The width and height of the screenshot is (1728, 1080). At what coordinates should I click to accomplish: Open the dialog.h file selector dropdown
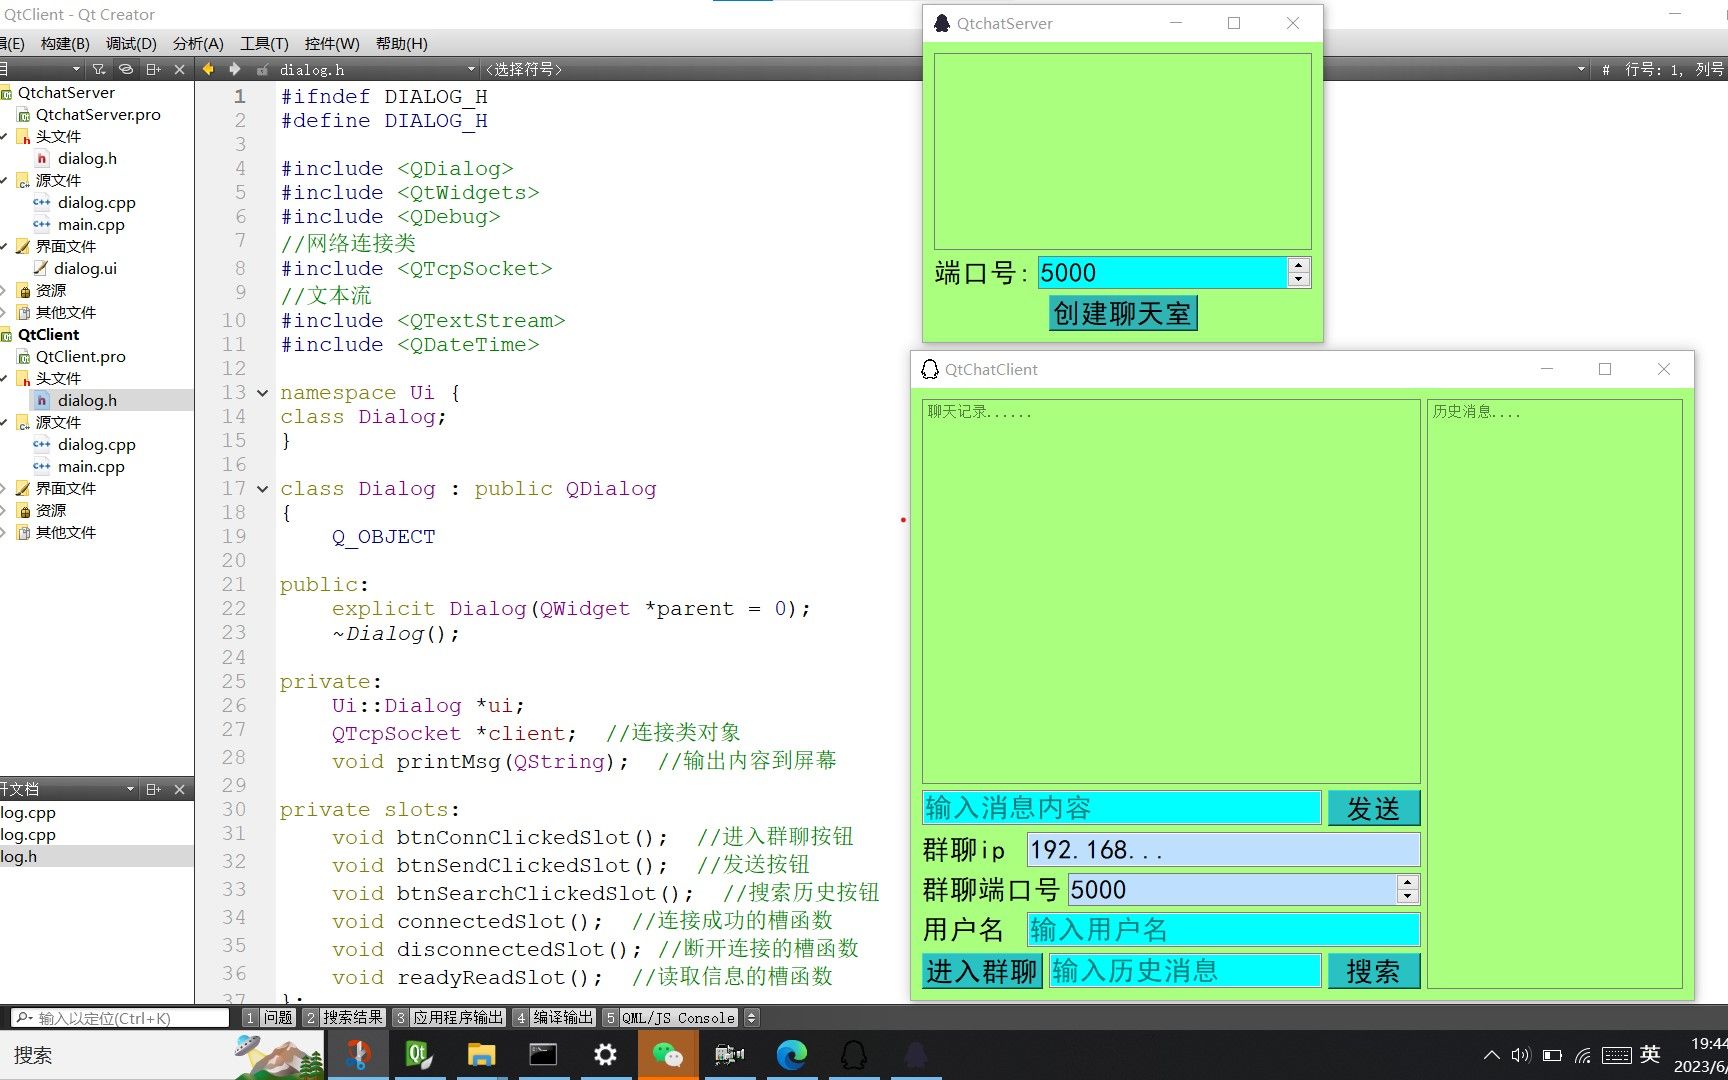point(471,69)
